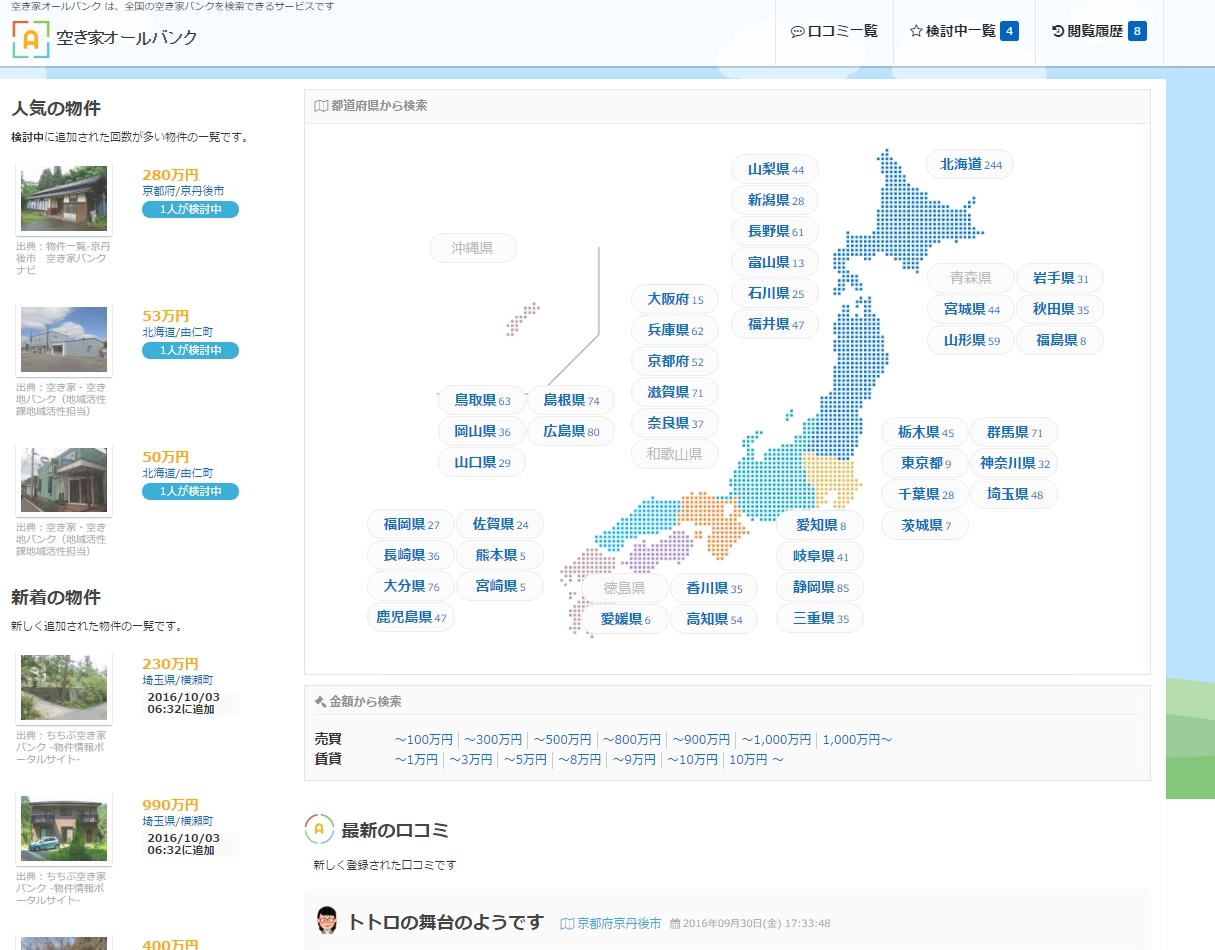
Task: Select 福岡県 prefecture button
Action: tap(411, 524)
